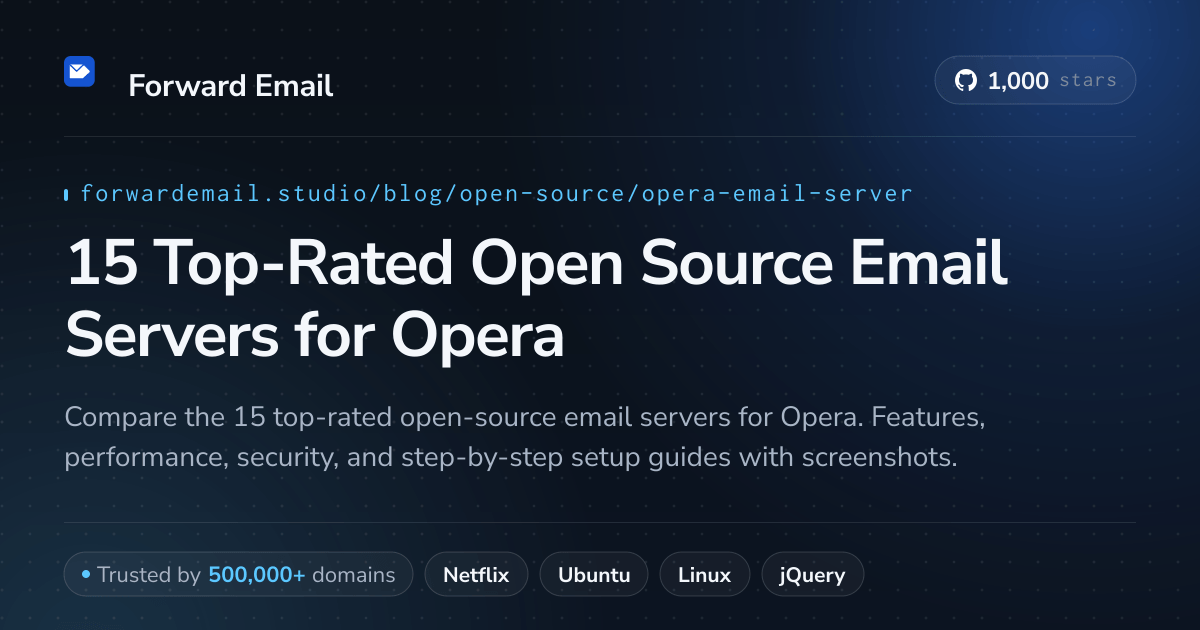
Task: Click the Forward Email brand name
Action: [x=230, y=86]
